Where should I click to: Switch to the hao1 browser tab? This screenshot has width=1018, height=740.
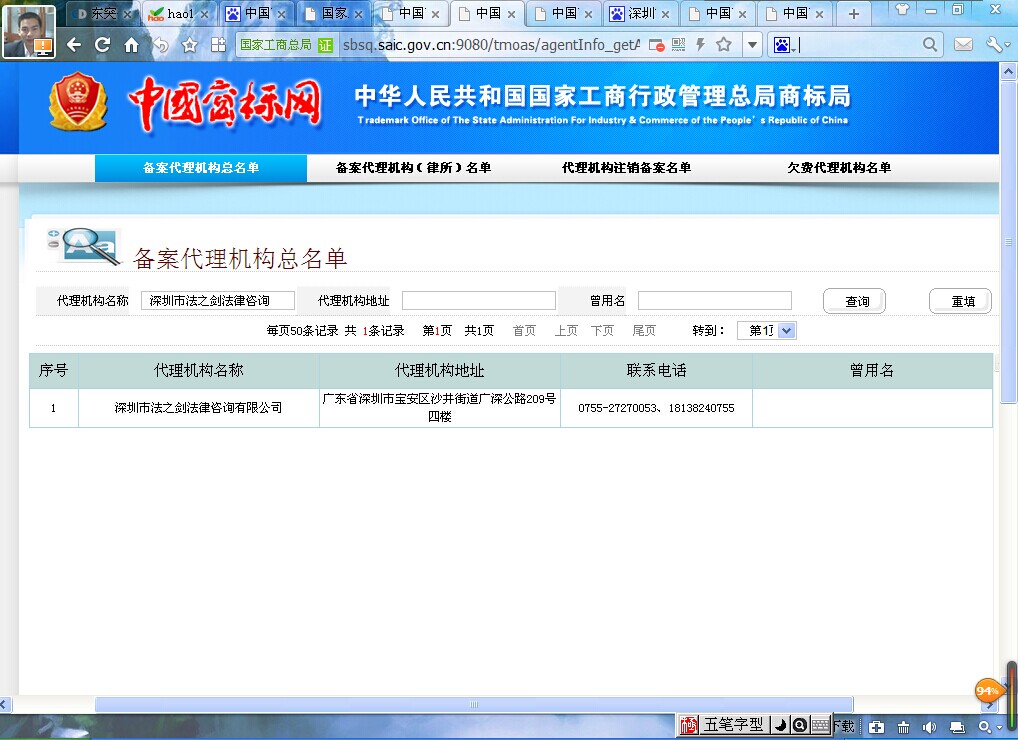[x=180, y=14]
